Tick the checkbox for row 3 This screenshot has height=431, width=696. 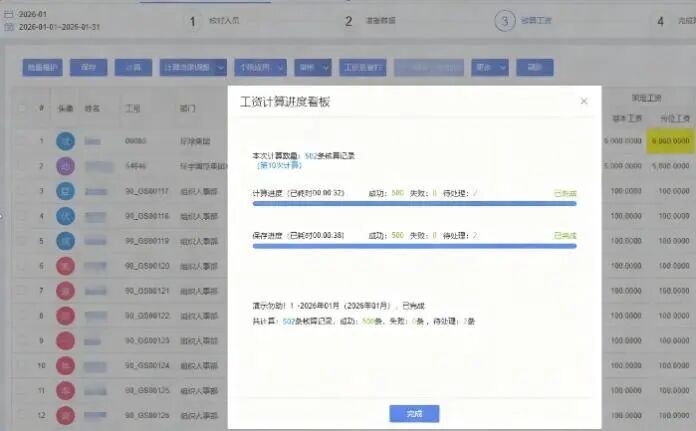coord(21,191)
